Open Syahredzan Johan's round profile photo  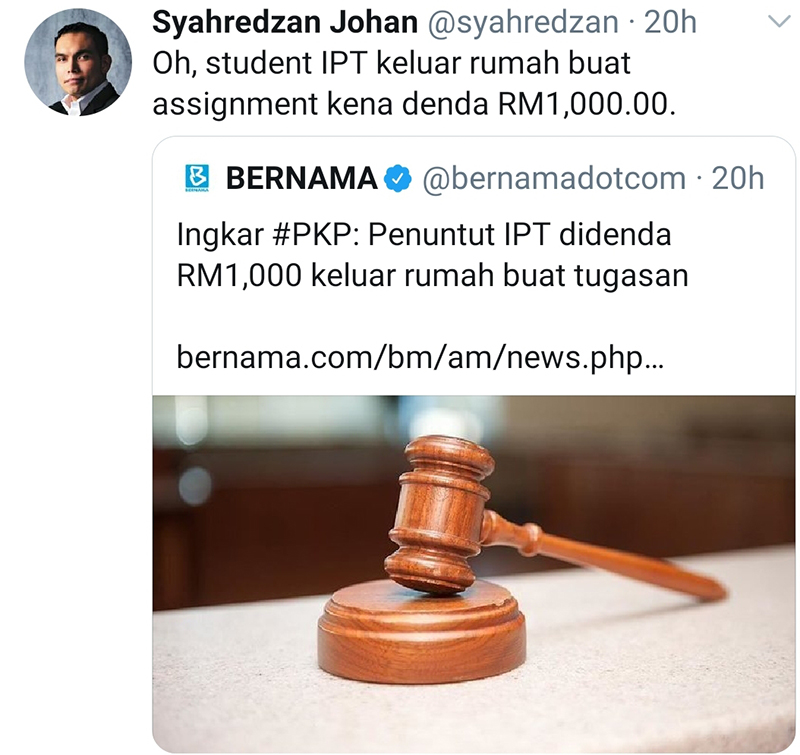click(x=78, y=62)
